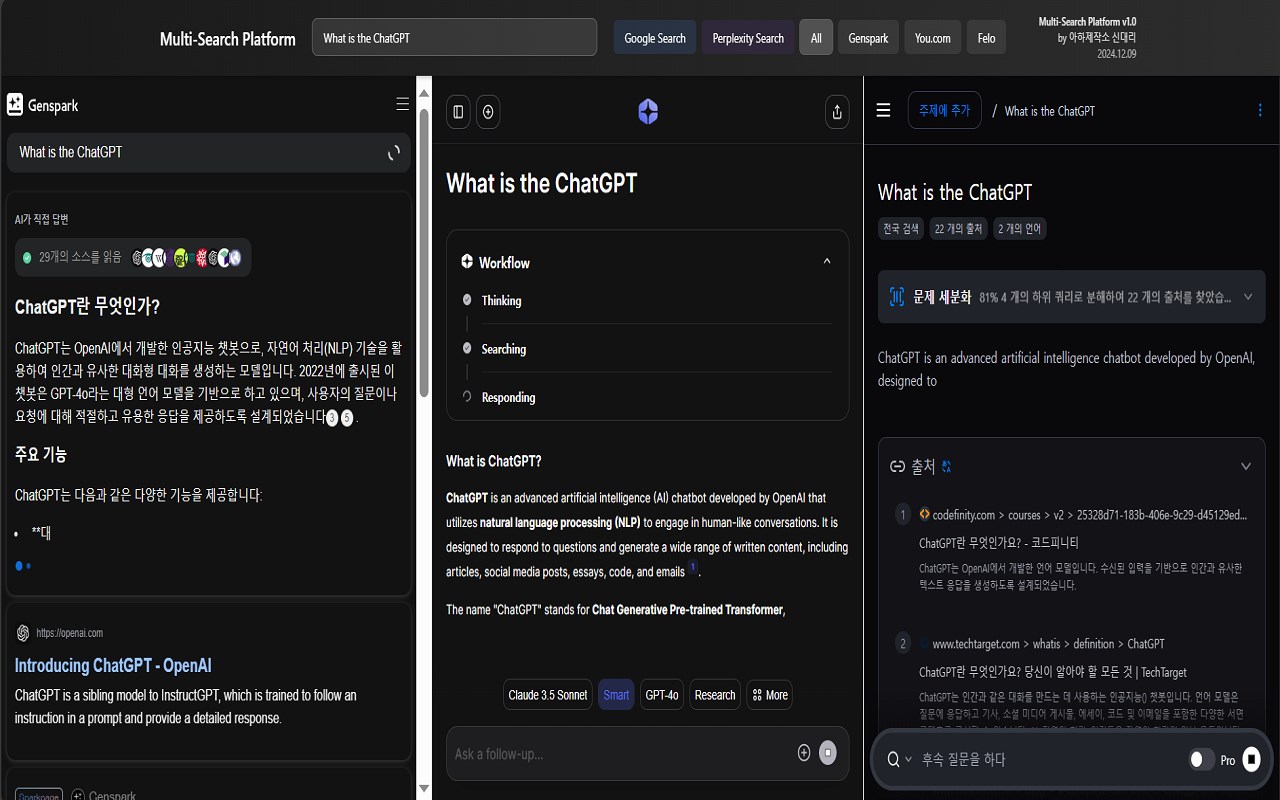Click the Responding workflow step

pyautogui.click(x=508, y=397)
